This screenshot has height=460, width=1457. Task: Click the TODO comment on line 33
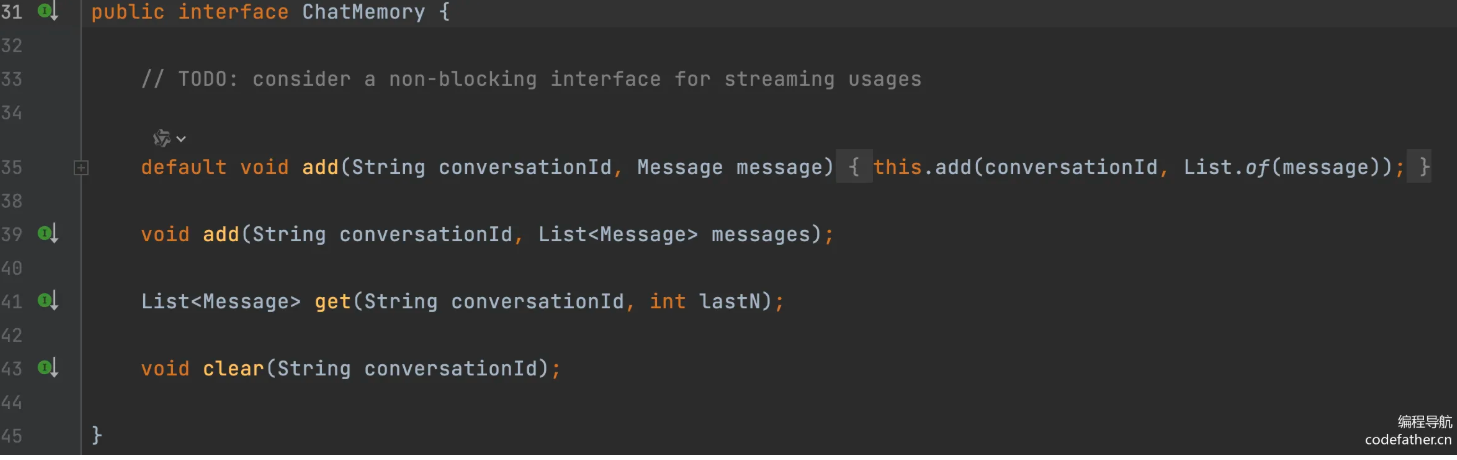click(531, 79)
